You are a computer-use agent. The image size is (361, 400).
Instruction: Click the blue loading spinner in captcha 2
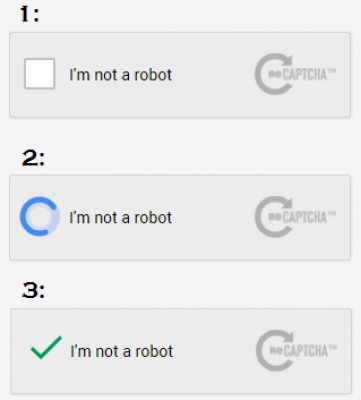click(40, 217)
